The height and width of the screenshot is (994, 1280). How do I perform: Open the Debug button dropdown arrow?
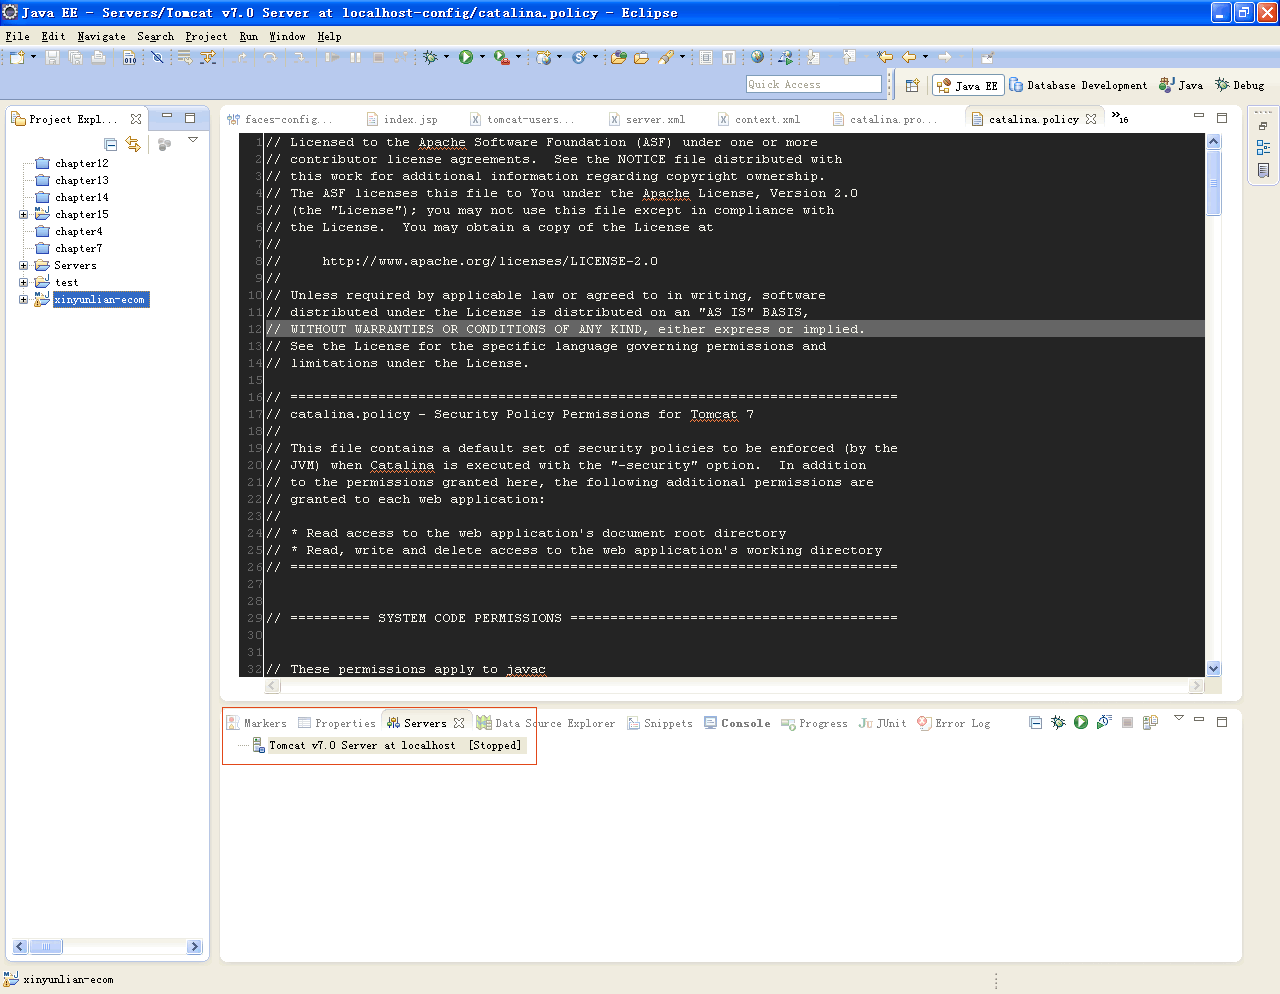(446, 58)
